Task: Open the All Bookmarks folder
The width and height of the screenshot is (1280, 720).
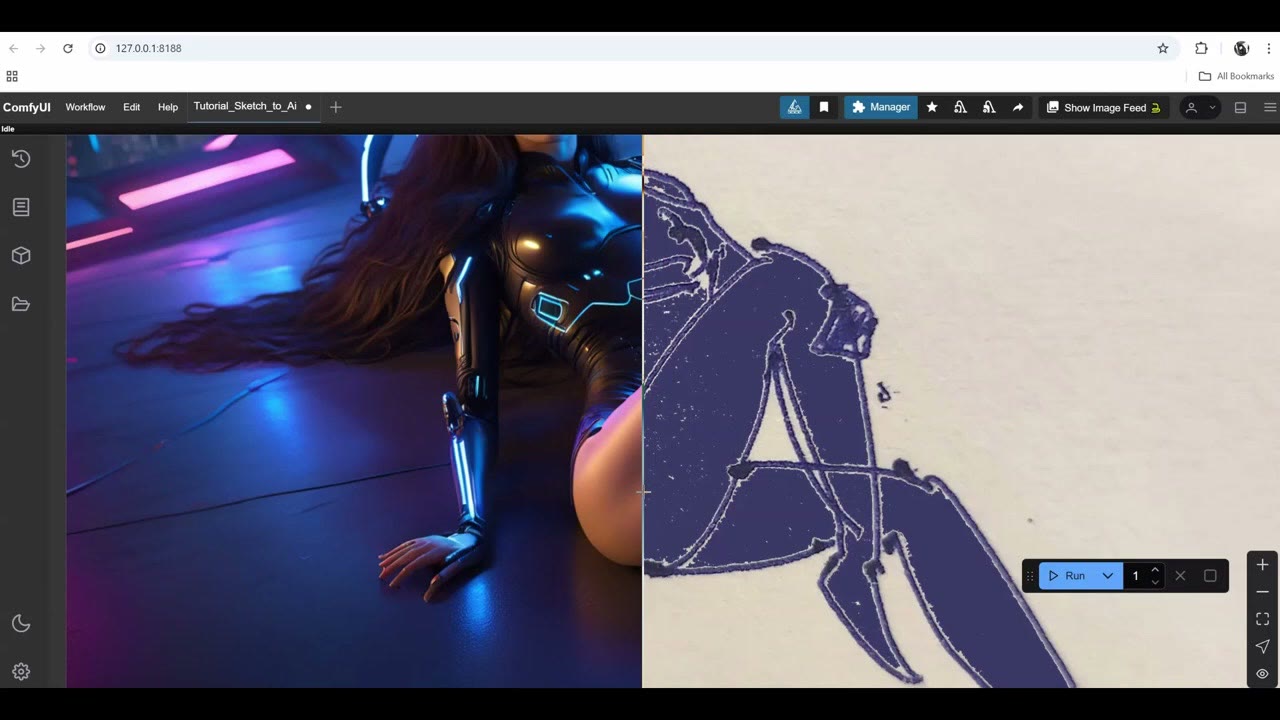Action: click(1237, 76)
